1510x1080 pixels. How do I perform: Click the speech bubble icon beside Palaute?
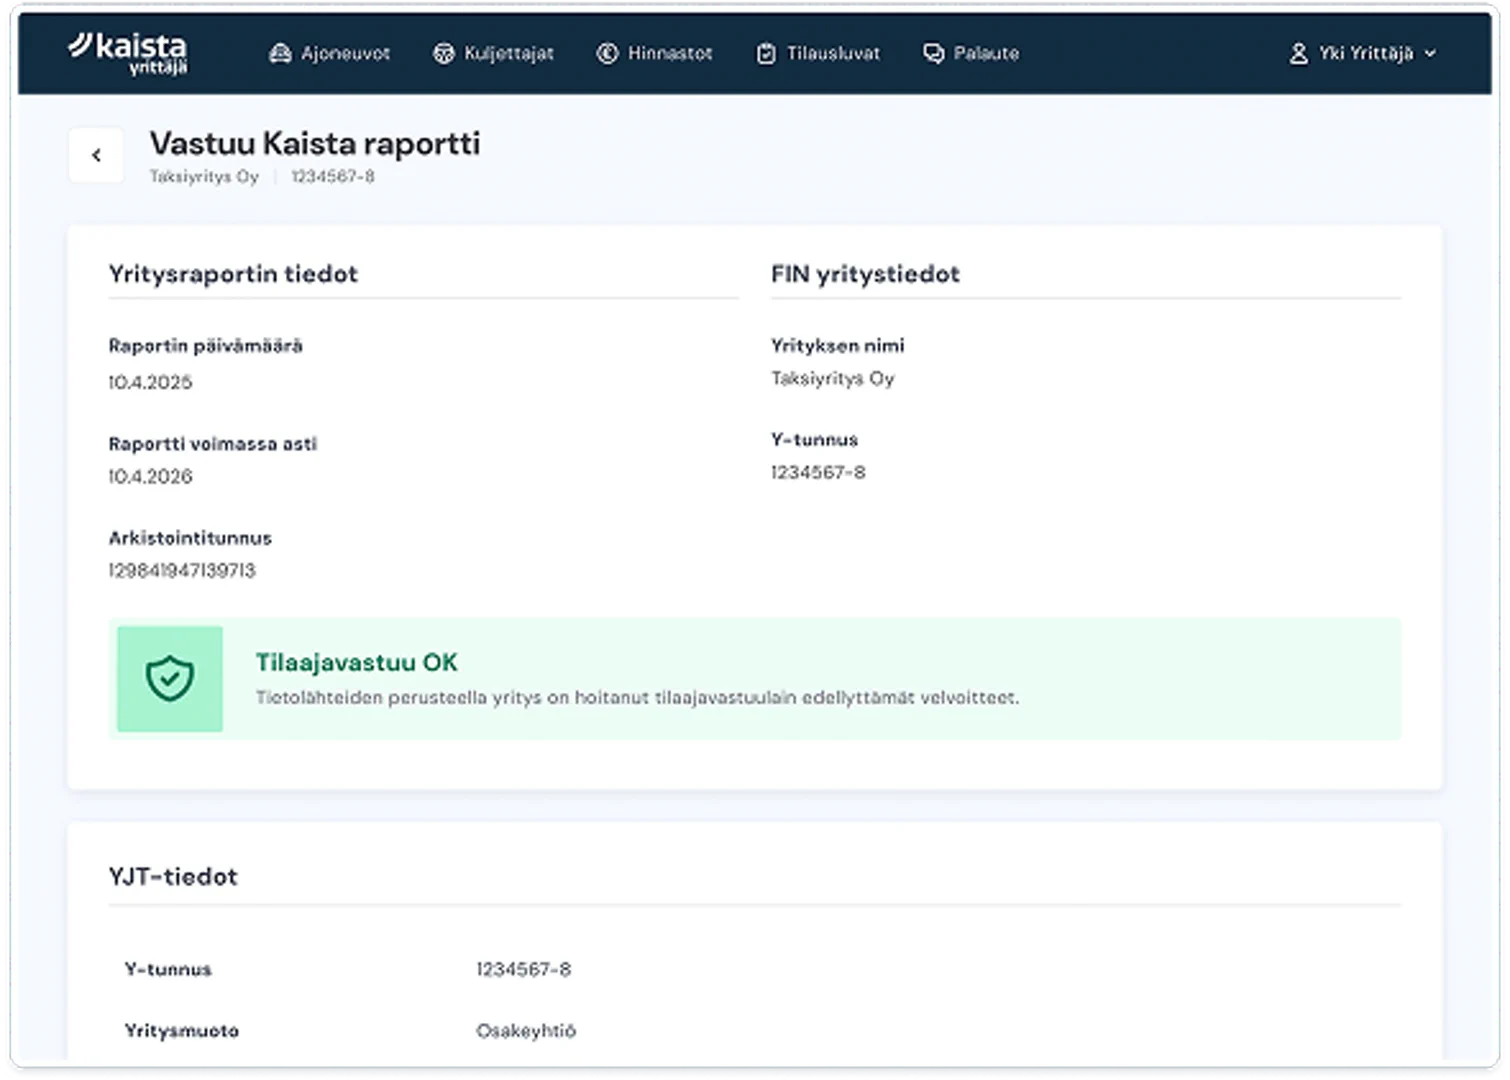tap(933, 54)
